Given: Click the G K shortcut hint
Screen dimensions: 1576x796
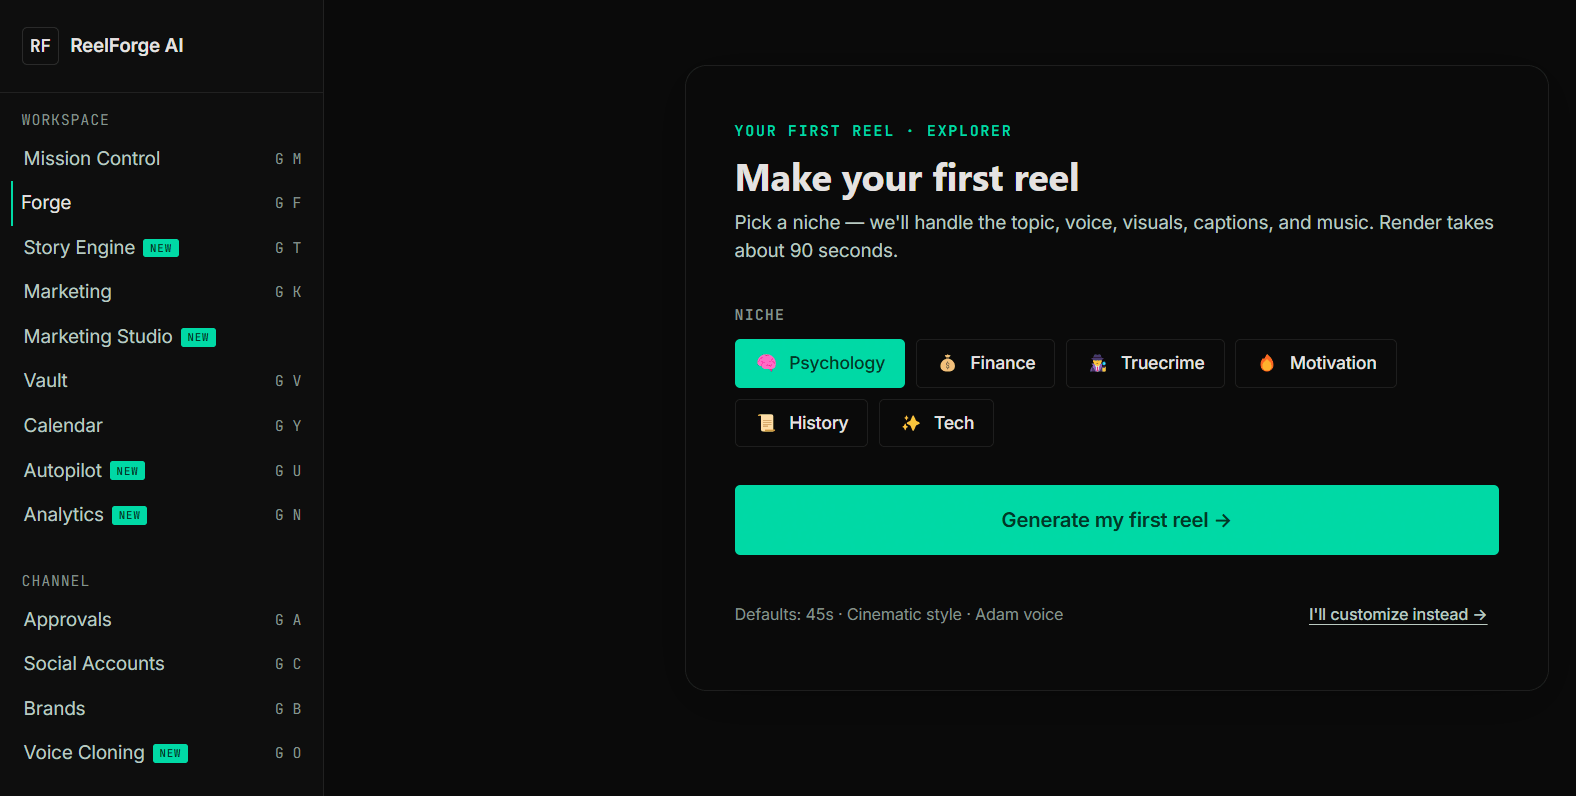Looking at the screenshot, I should (288, 292).
